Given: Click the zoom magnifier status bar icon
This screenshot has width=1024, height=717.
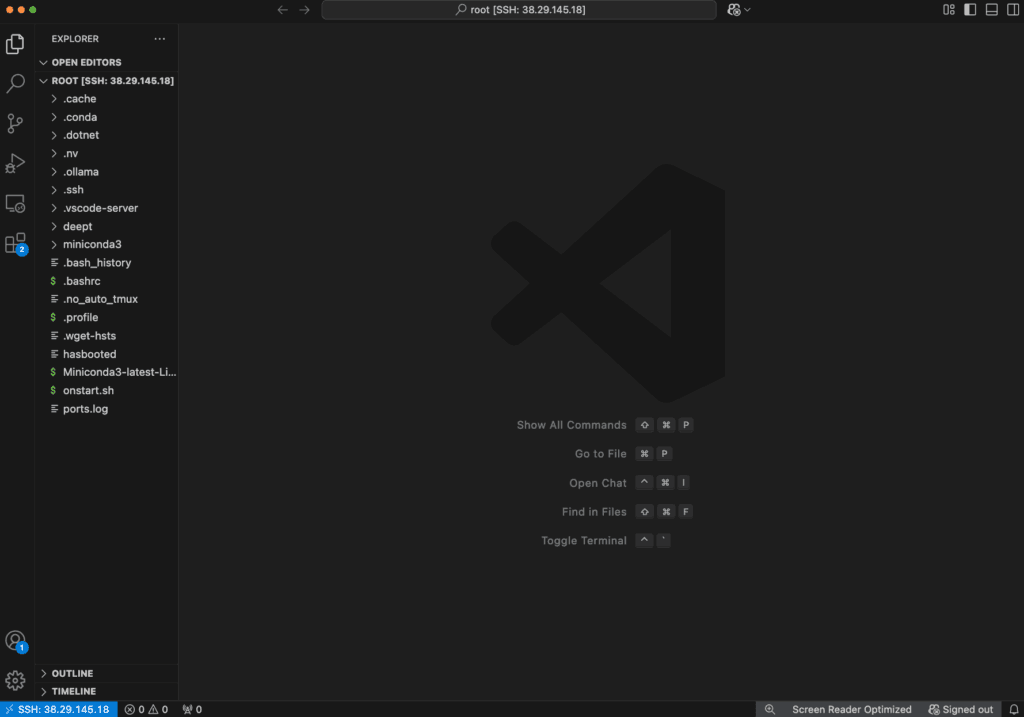Looking at the screenshot, I should click(x=770, y=709).
